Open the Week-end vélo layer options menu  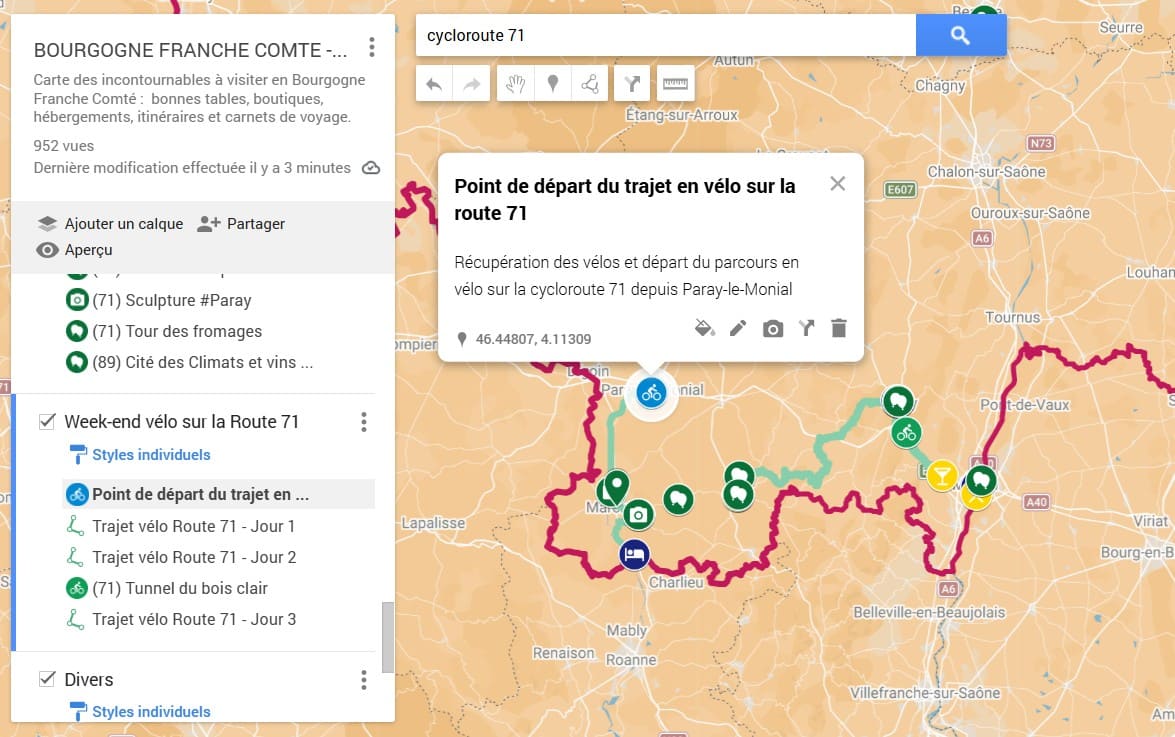click(x=364, y=421)
